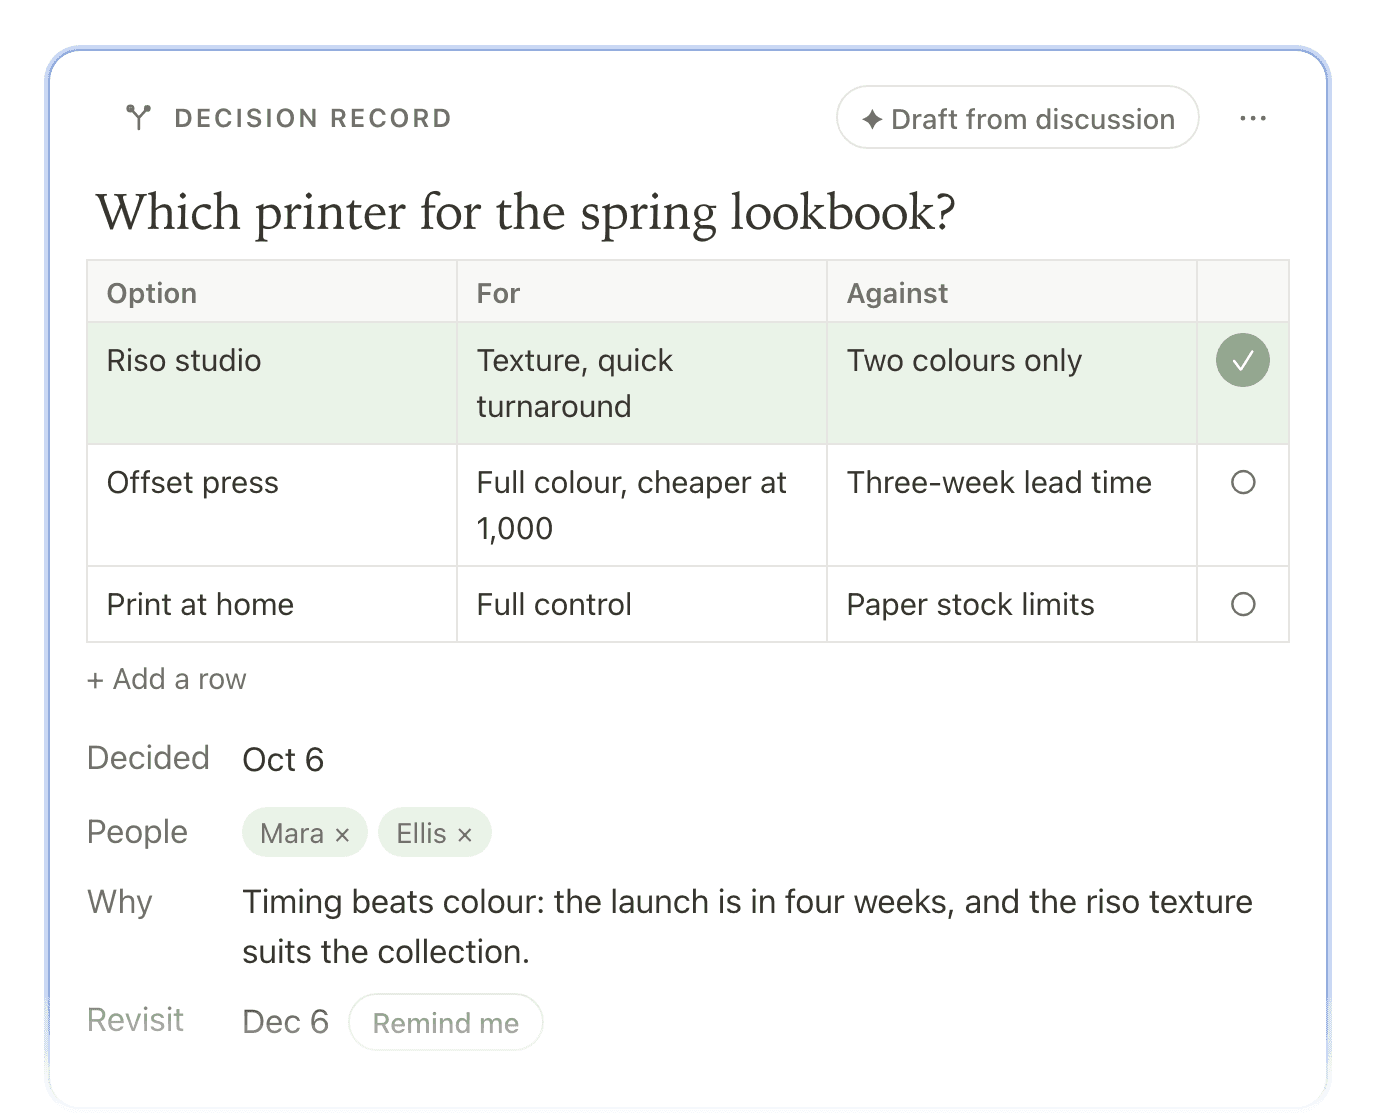Select the Print at home radio button
The width and height of the screenshot is (1376, 1120).
click(1243, 605)
